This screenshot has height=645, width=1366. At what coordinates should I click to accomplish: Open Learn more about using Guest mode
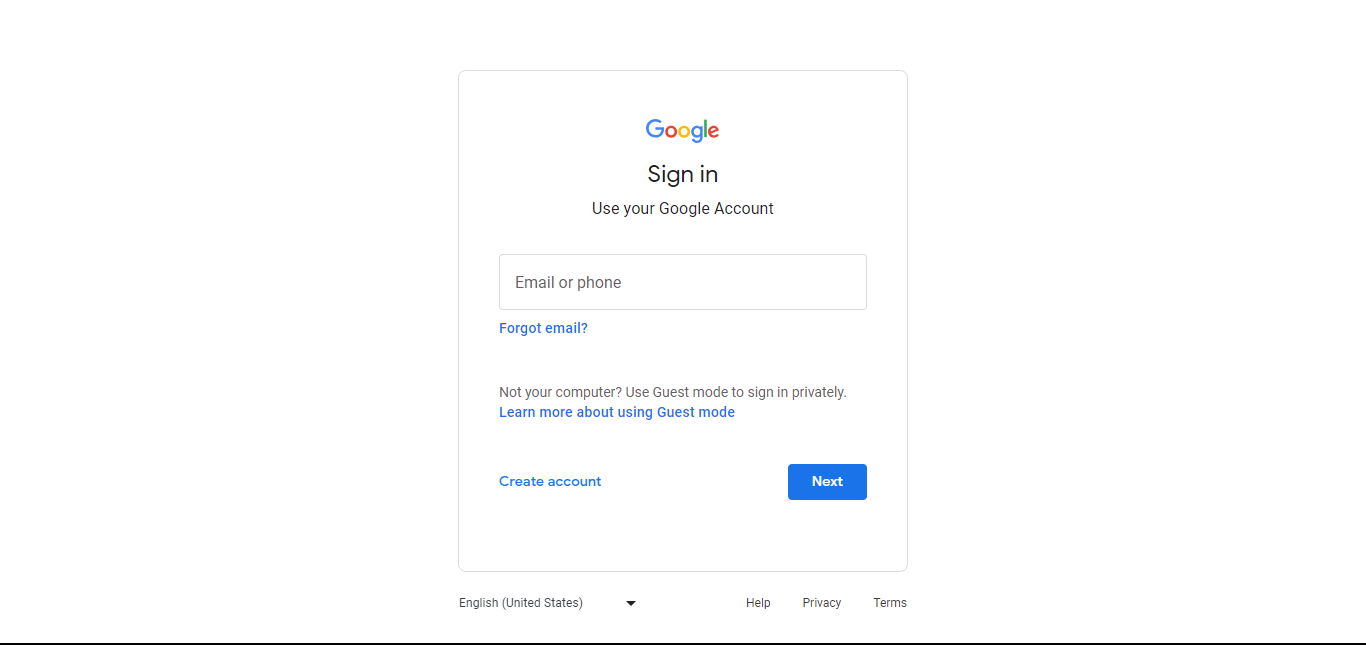tap(617, 412)
